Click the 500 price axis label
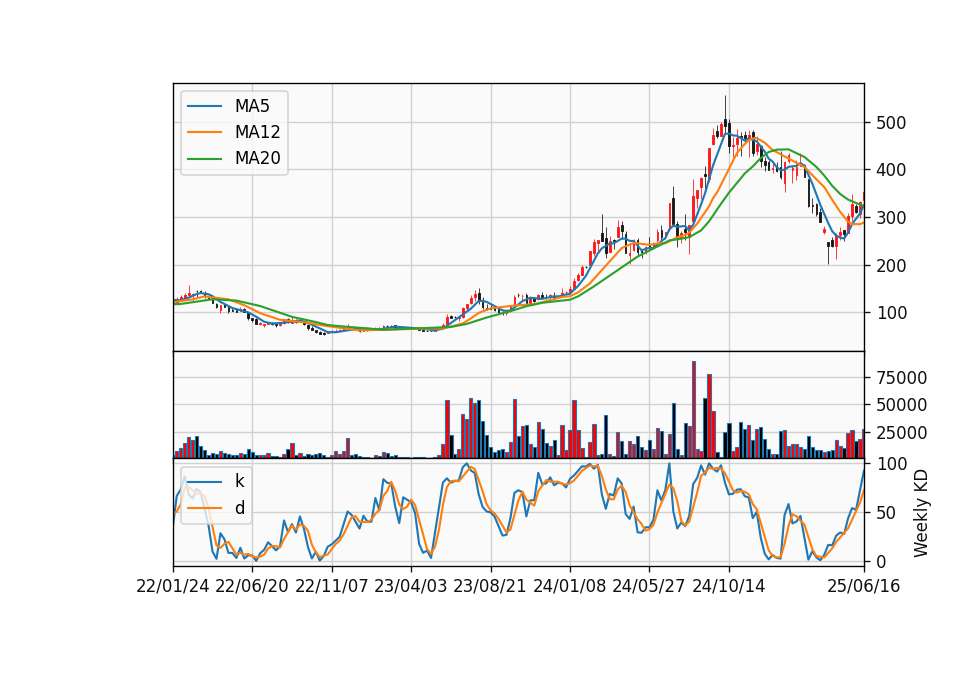This screenshot has width=960, height=690. coord(891,123)
